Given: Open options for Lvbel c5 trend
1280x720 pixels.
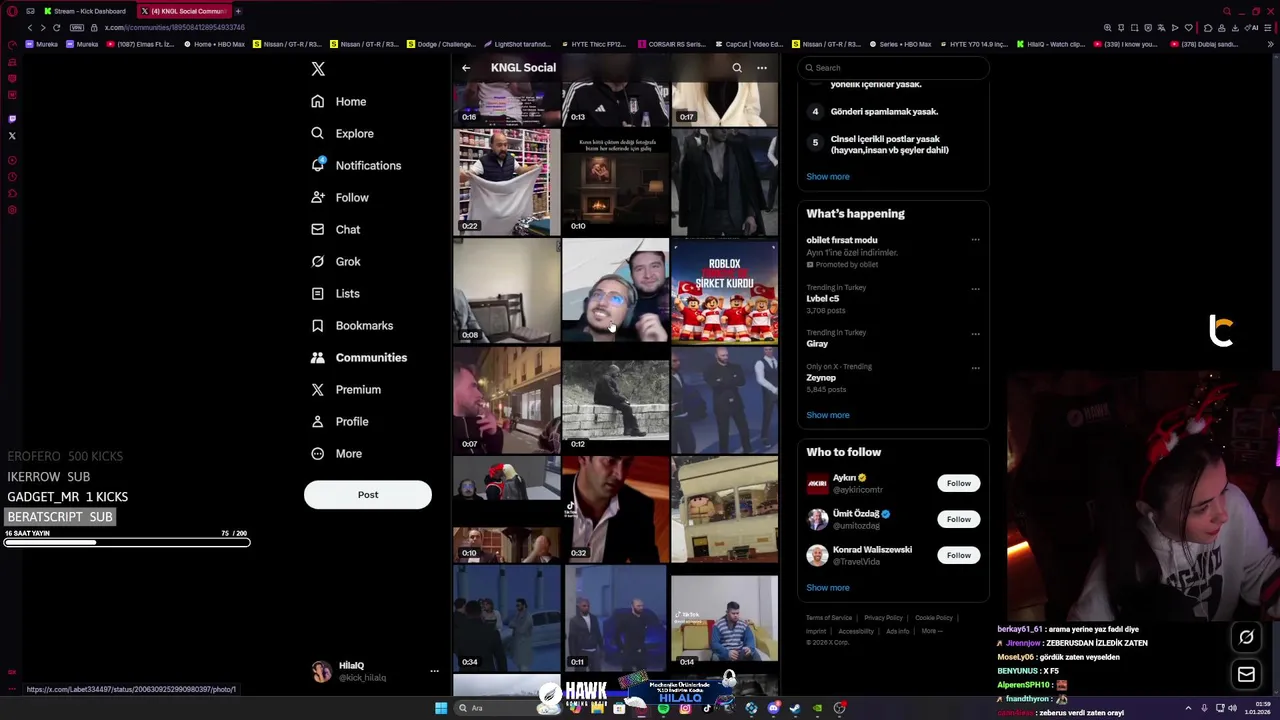Looking at the screenshot, I should coord(975,289).
